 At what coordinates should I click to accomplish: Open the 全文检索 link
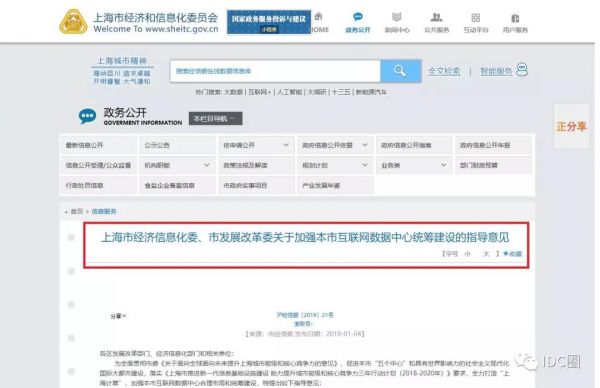(444, 71)
